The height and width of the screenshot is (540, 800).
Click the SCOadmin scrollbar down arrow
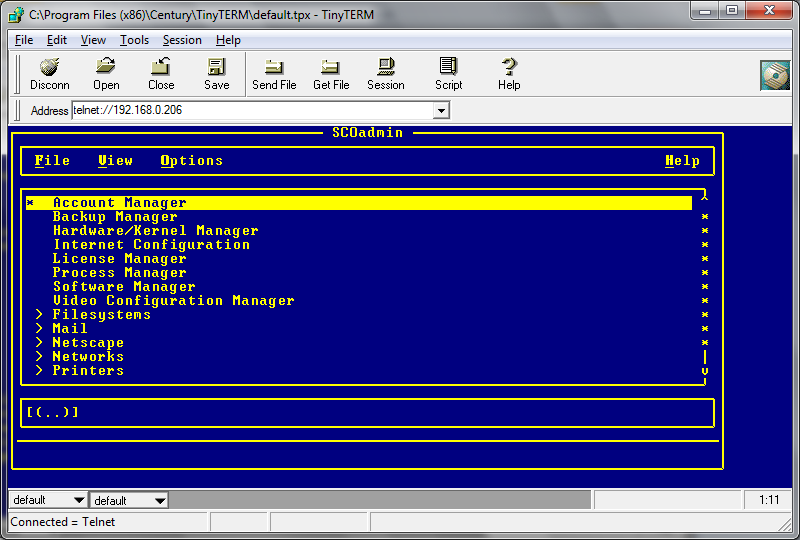[x=705, y=371]
